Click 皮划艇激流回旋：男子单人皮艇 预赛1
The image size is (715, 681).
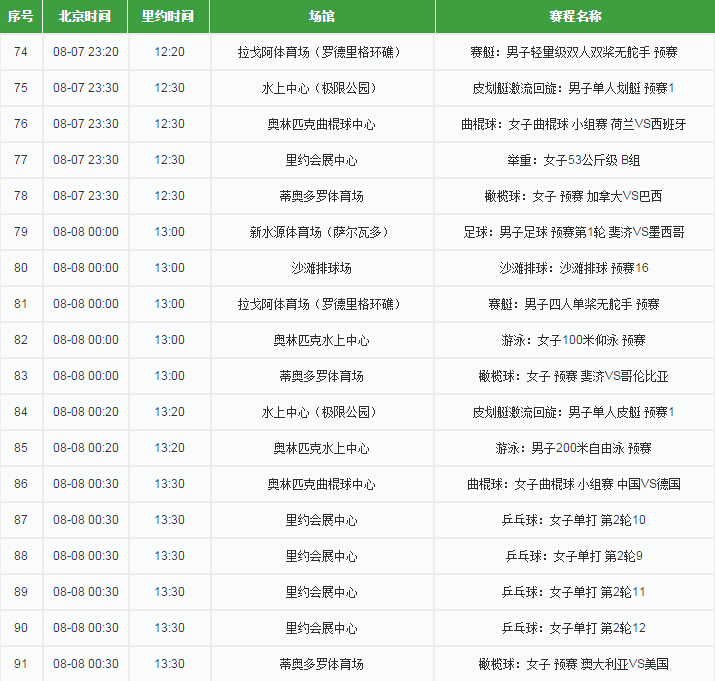click(x=573, y=413)
